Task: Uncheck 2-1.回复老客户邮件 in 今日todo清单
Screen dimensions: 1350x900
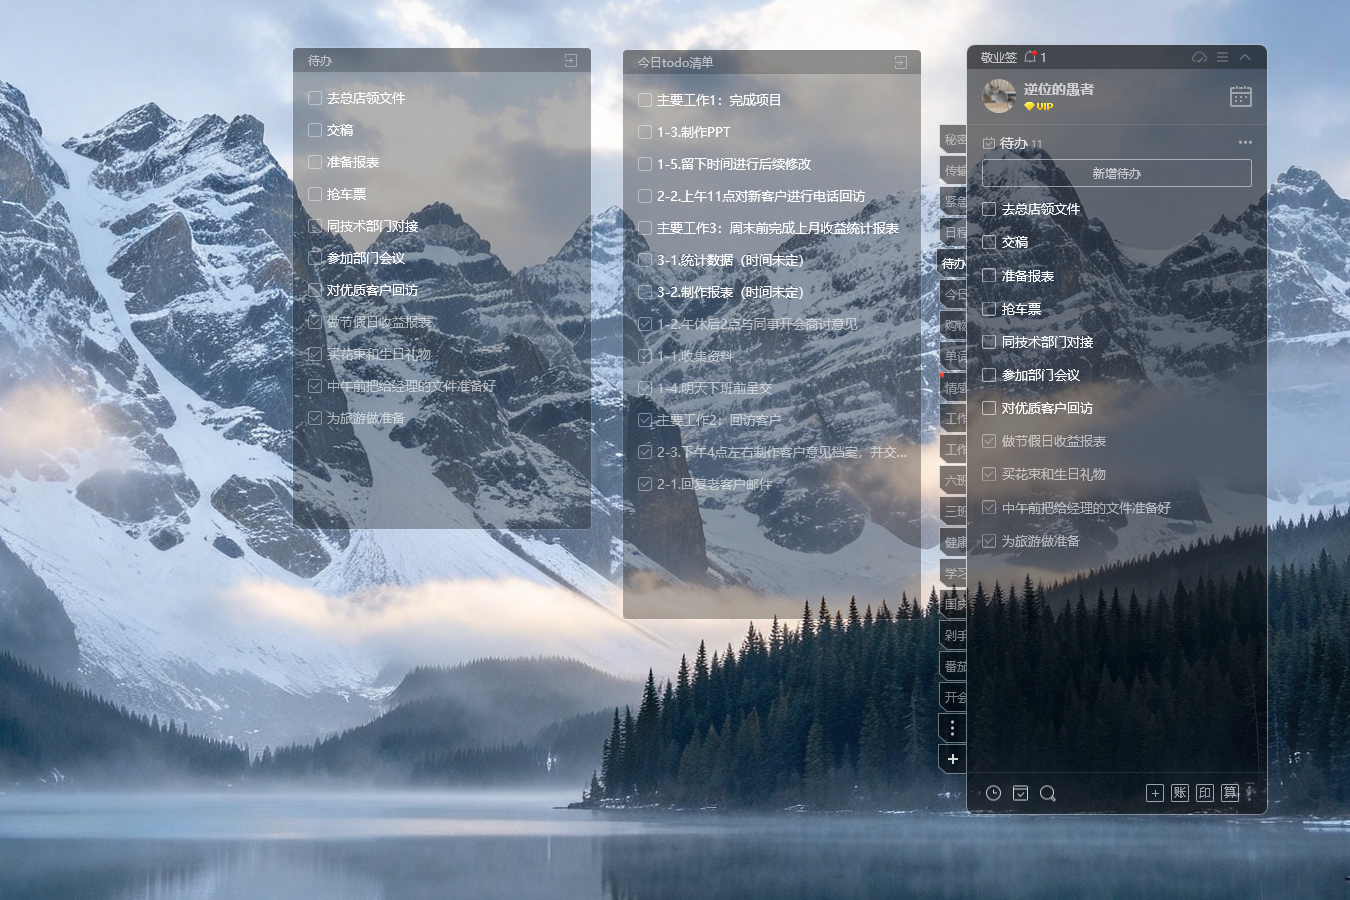Action: 645,484
